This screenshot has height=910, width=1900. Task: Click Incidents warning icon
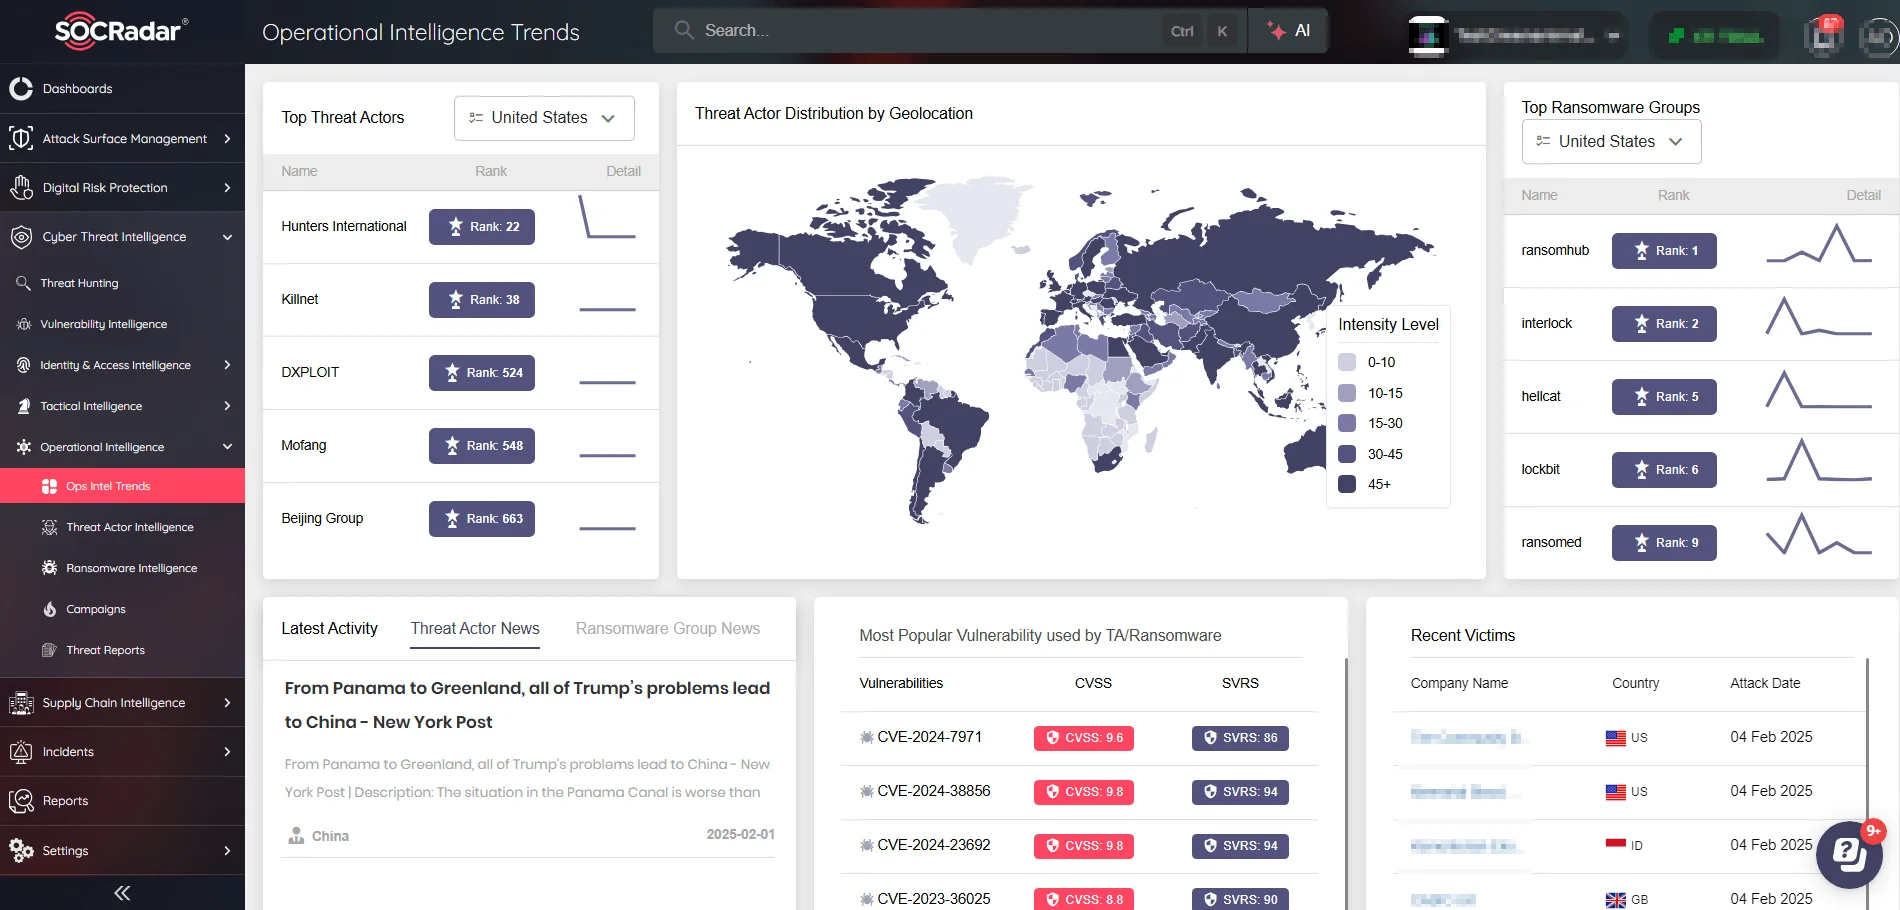[x=21, y=752]
